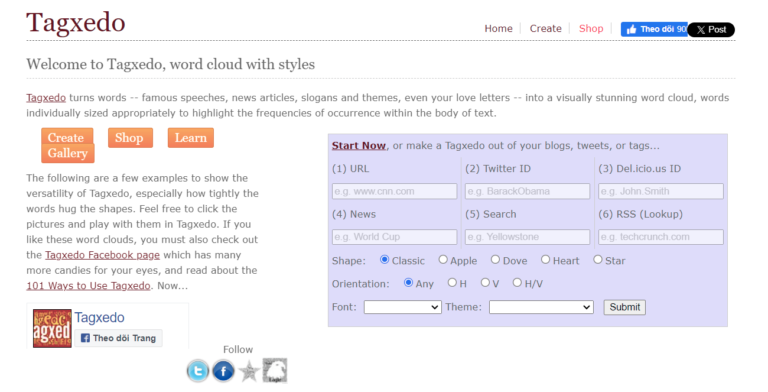Click the Welcome to Tagxedo heading
The image size is (768, 392).
coord(170,64)
